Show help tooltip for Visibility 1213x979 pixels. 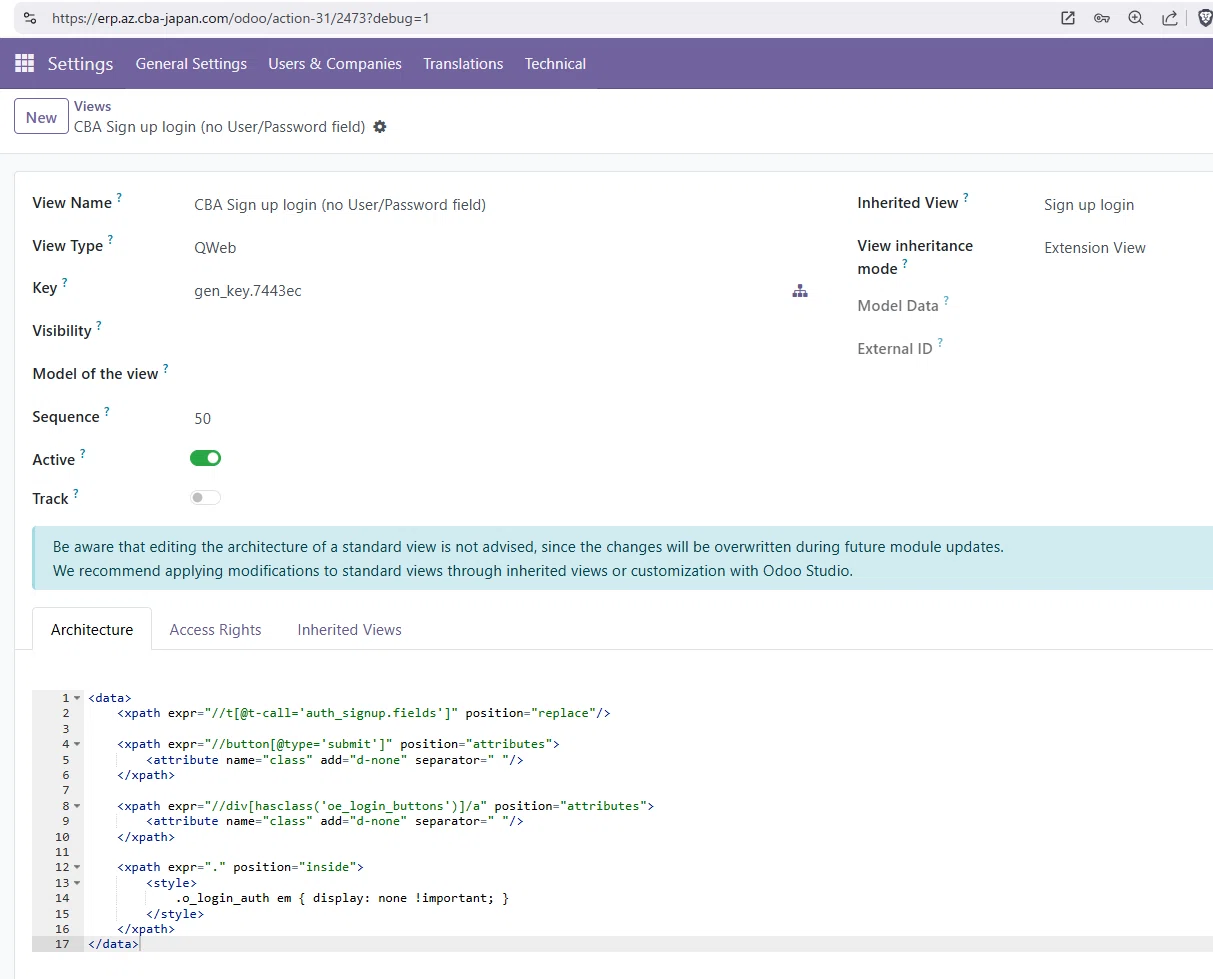point(99,326)
